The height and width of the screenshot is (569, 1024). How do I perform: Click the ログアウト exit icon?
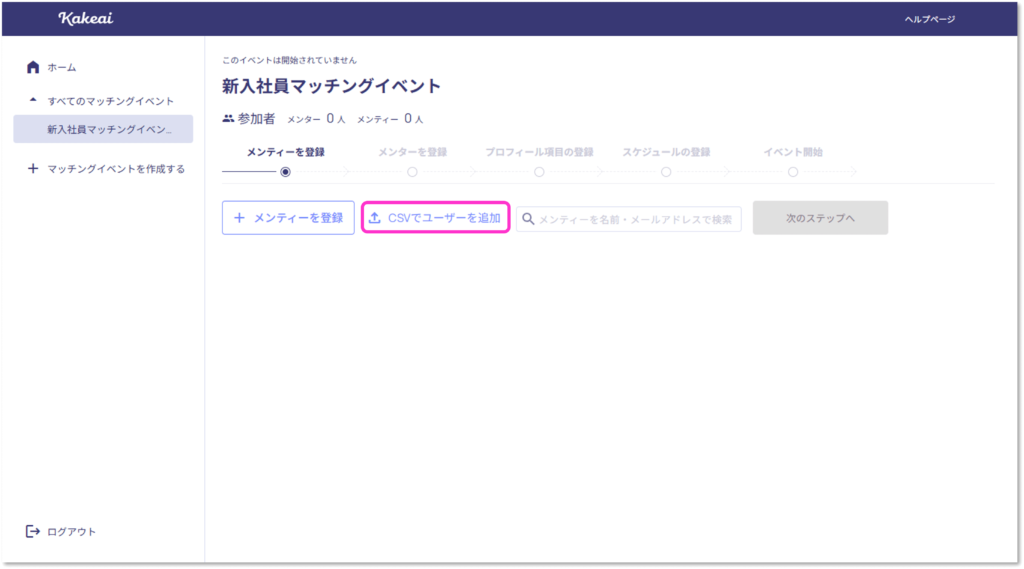click(33, 531)
